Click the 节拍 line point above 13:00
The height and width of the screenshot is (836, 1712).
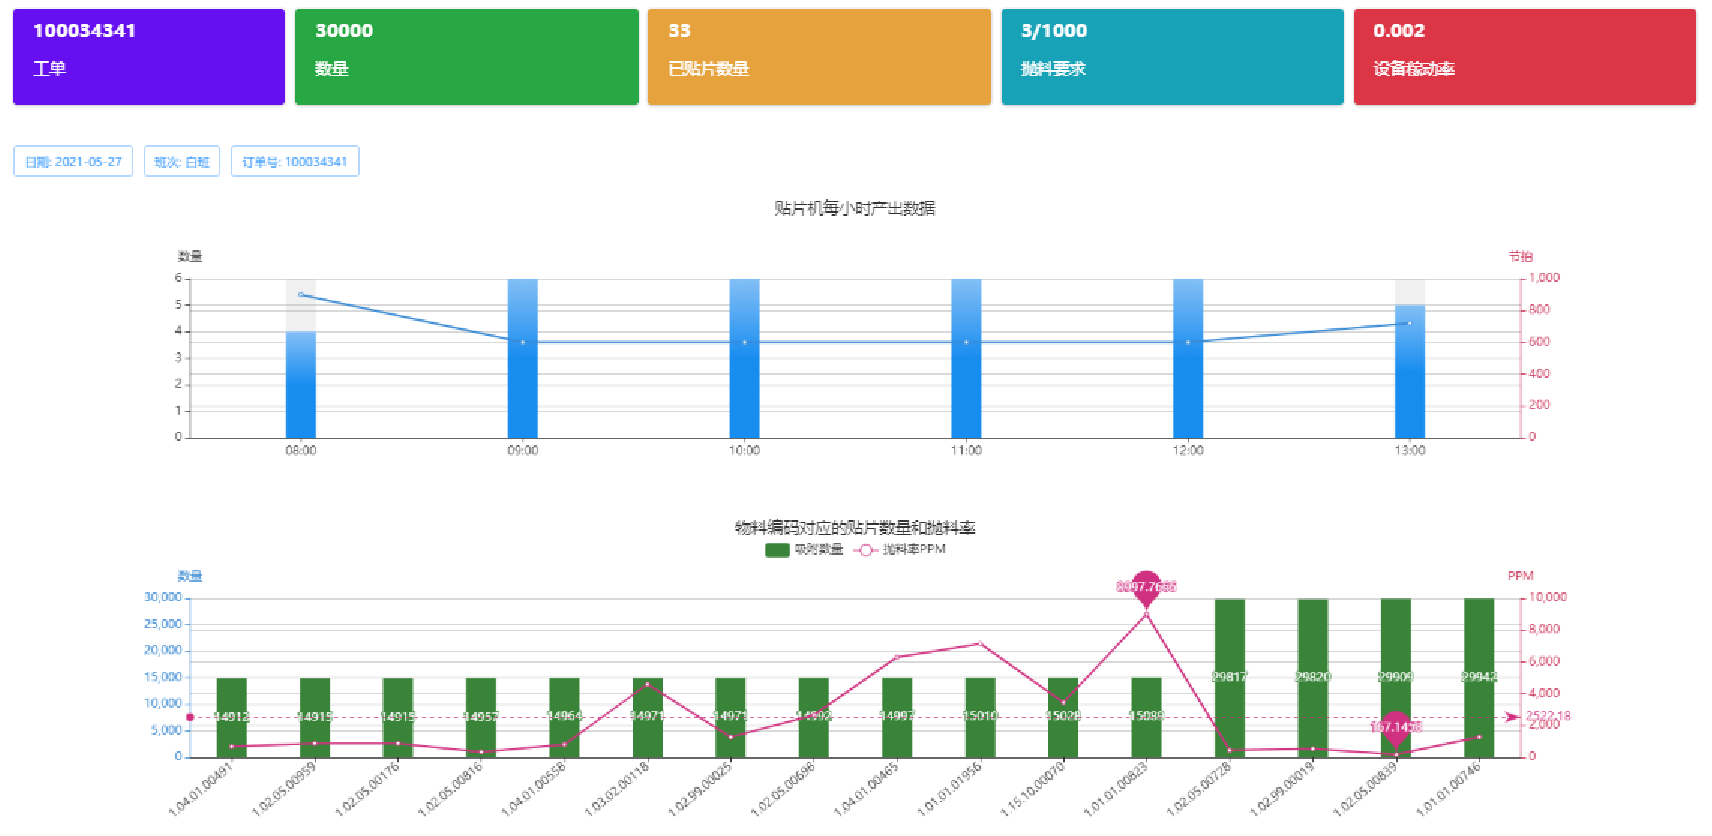point(1410,323)
